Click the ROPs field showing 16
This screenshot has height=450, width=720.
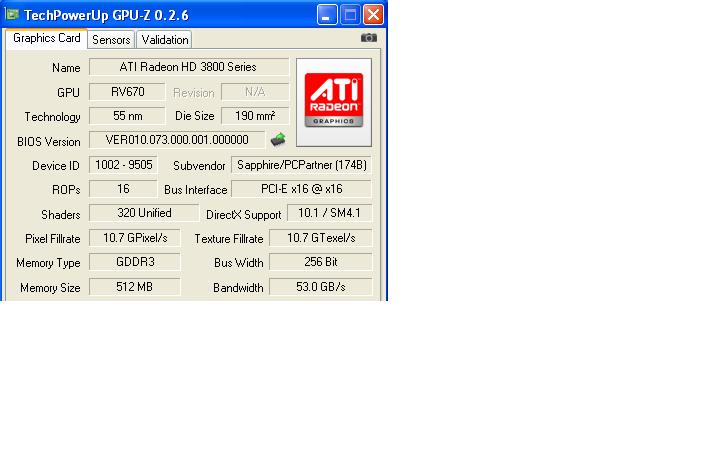pos(124,189)
